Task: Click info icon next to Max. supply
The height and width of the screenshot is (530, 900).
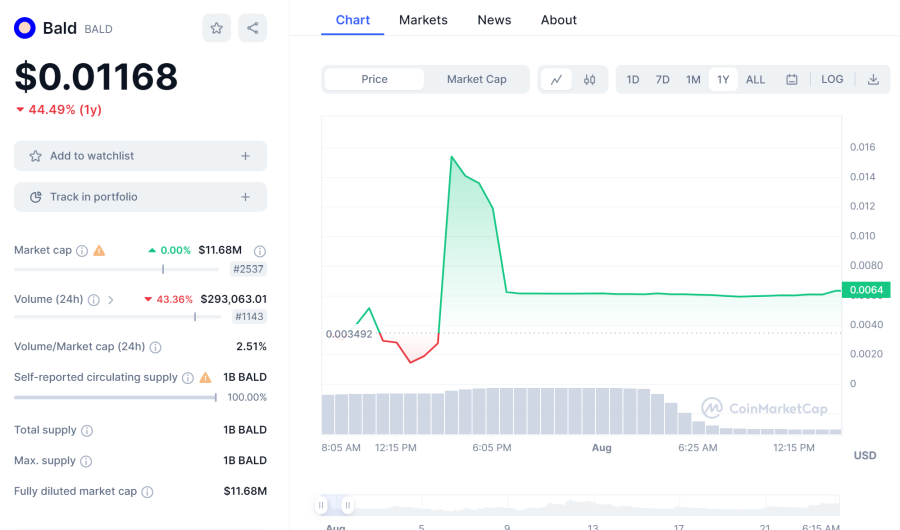Action: tap(86, 461)
